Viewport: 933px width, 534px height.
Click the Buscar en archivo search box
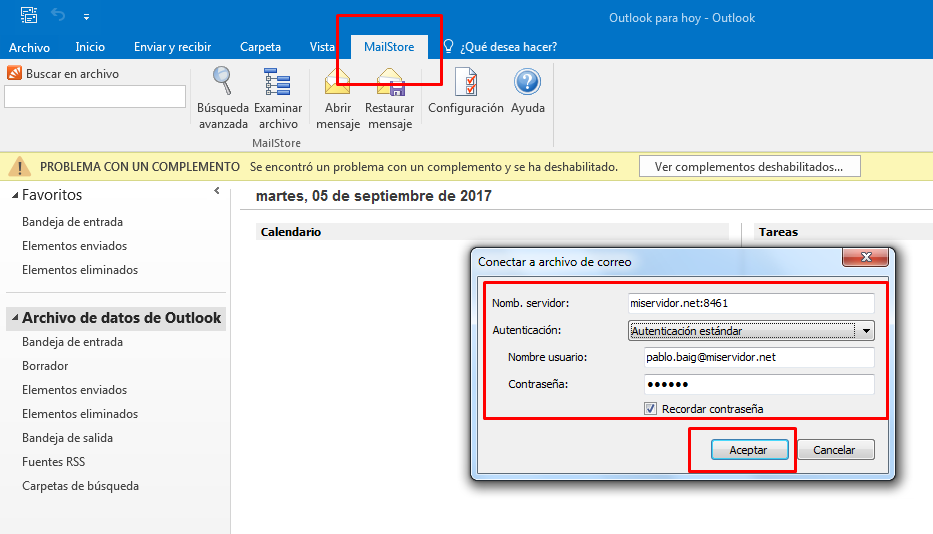95,96
